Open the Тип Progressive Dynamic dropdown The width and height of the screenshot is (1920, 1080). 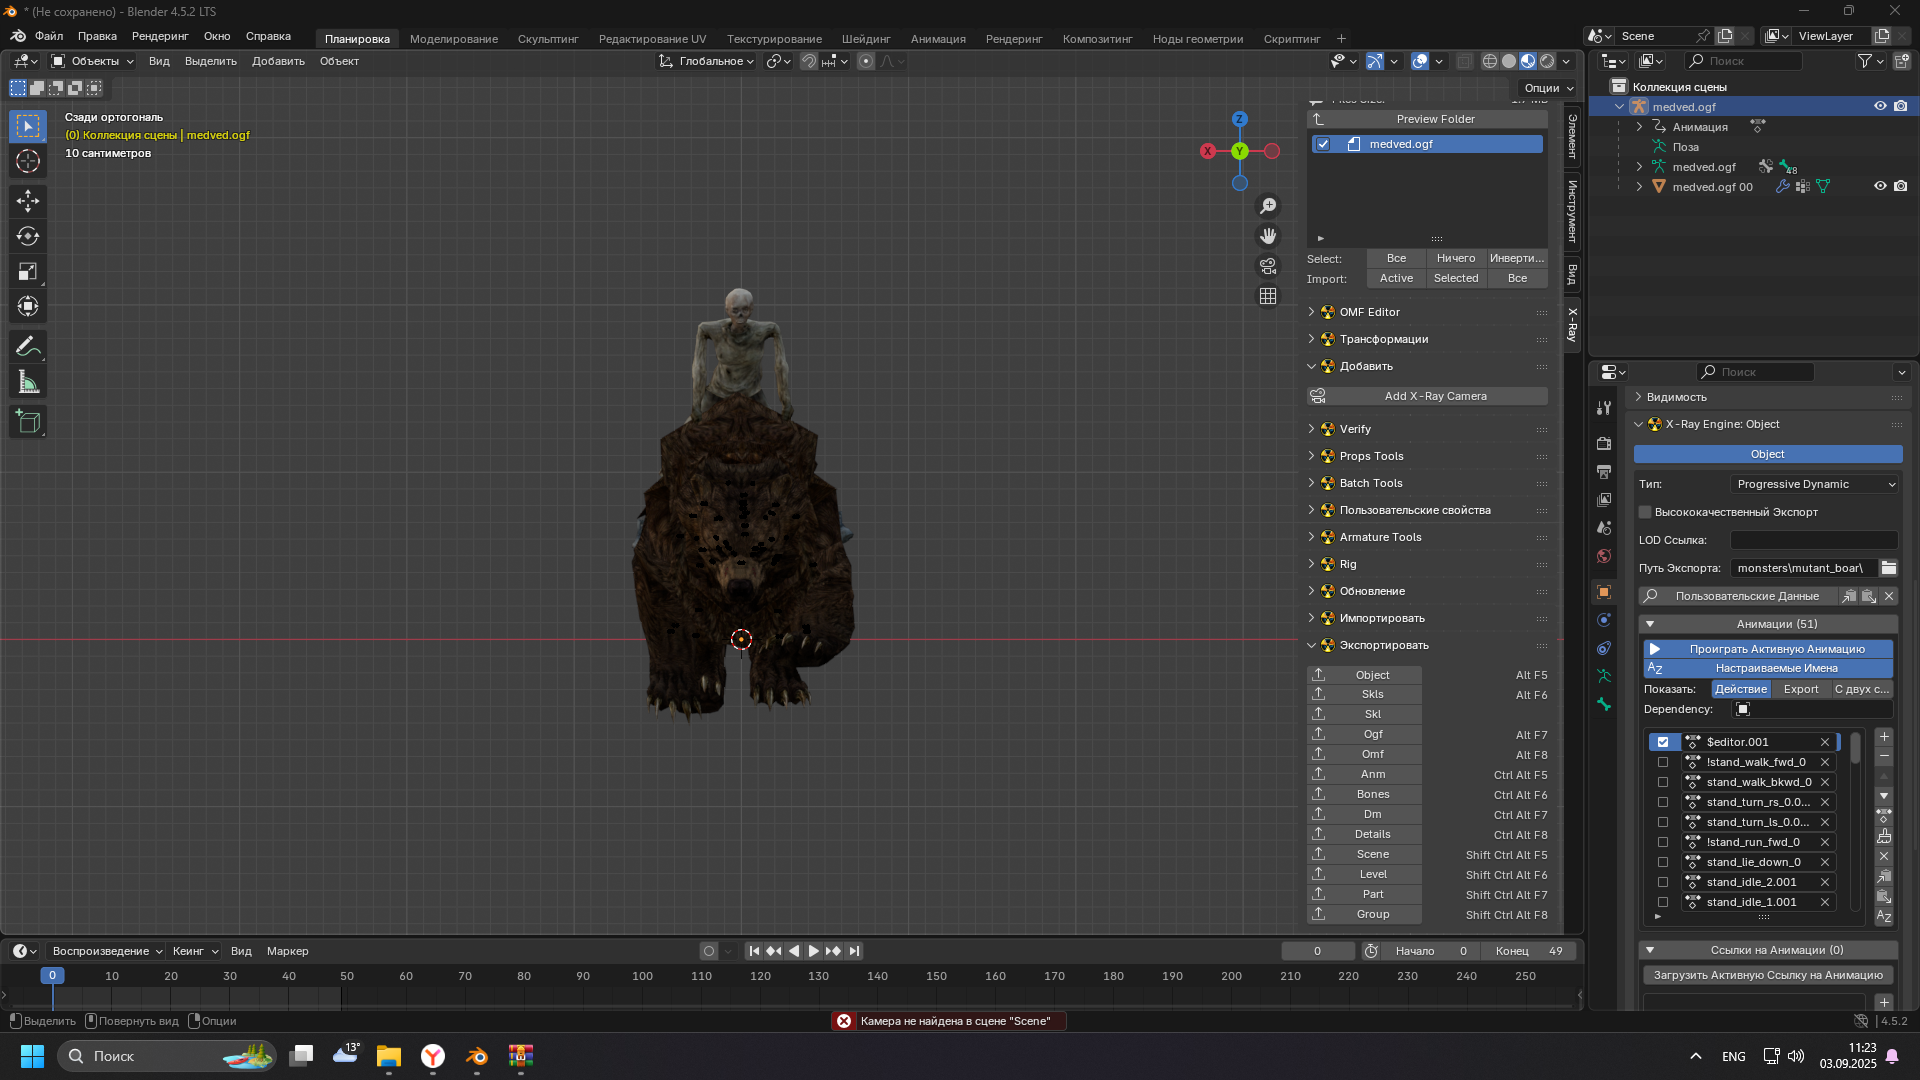click(x=1815, y=484)
